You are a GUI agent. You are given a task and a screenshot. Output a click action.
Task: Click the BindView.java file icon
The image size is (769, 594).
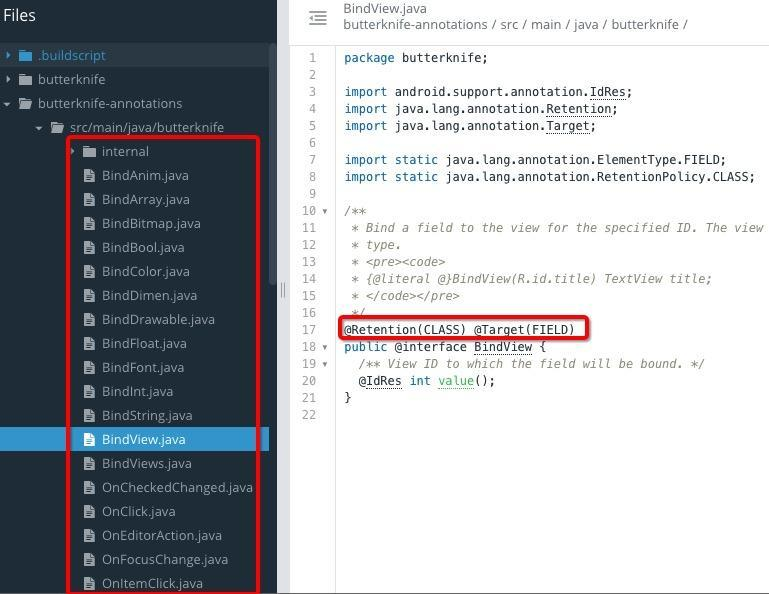coord(89,440)
